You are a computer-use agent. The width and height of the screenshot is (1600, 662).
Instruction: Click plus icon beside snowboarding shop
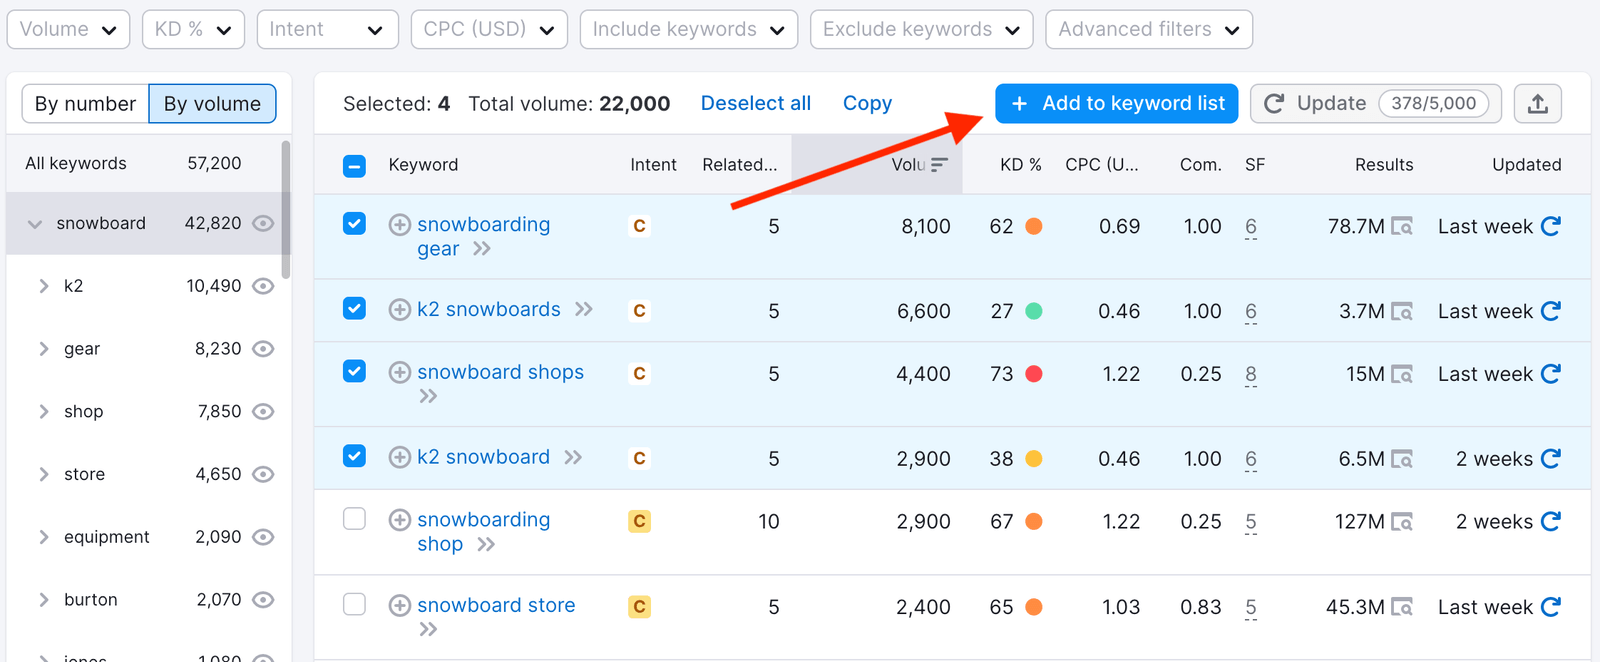click(399, 520)
